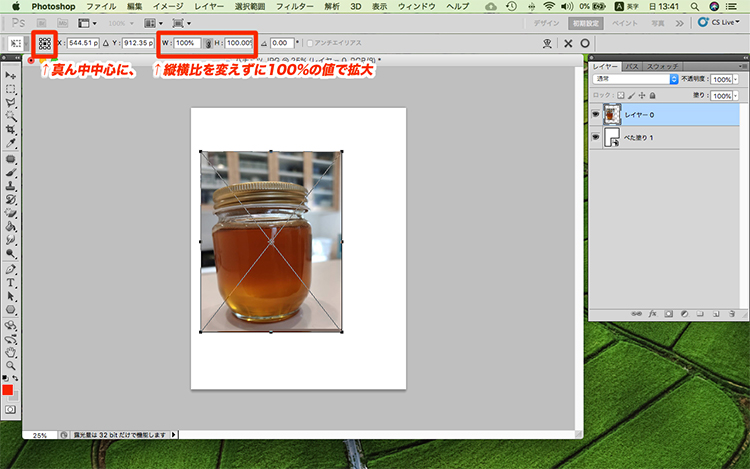Toggle the アンチエイリアス checkbox
Image resolution: width=750 pixels, height=469 pixels.
pyautogui.click(x=309, y=43)
